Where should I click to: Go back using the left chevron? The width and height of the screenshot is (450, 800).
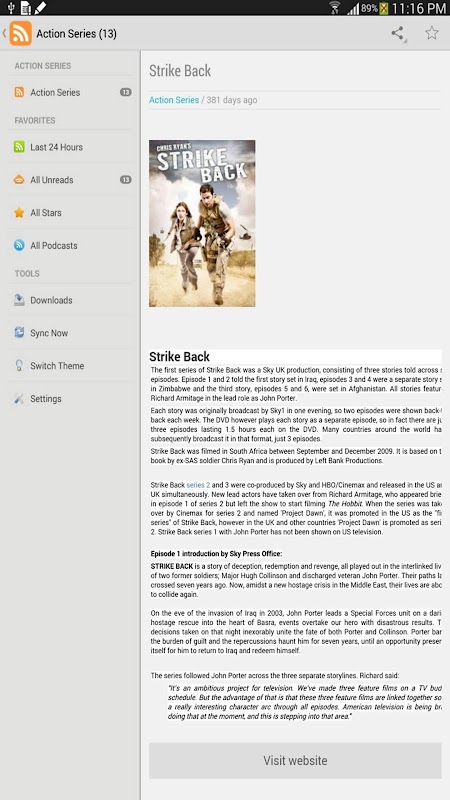pyautogui.click(x=4, y=34)
